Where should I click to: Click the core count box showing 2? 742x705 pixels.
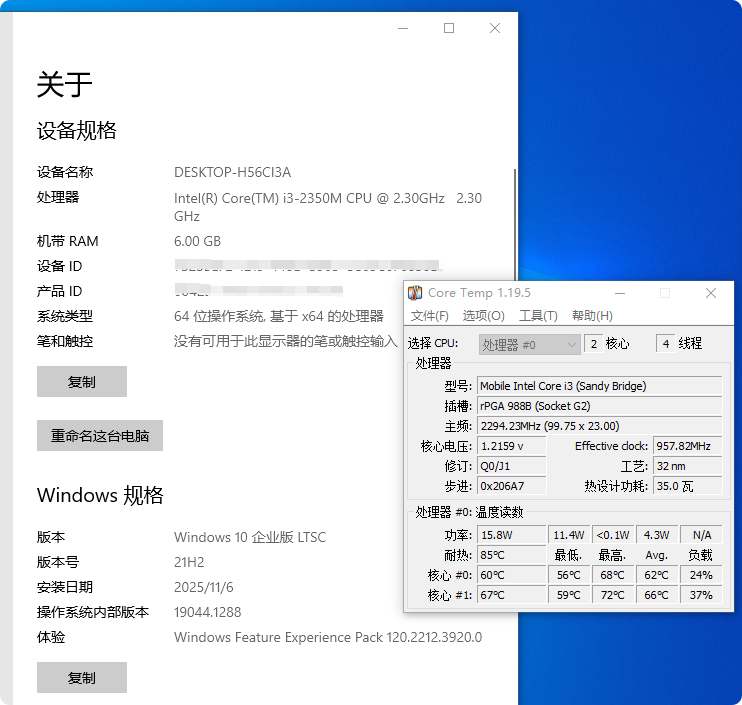(x=593, y=344)
